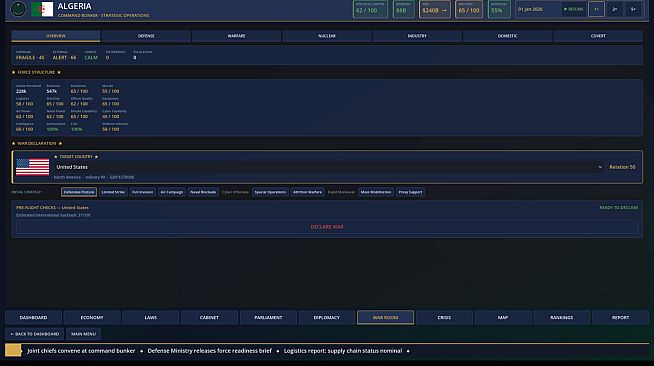
Task: Go to Diplomacy in bottom navigation
Action: pyautogui.click(x=327, y=318)
